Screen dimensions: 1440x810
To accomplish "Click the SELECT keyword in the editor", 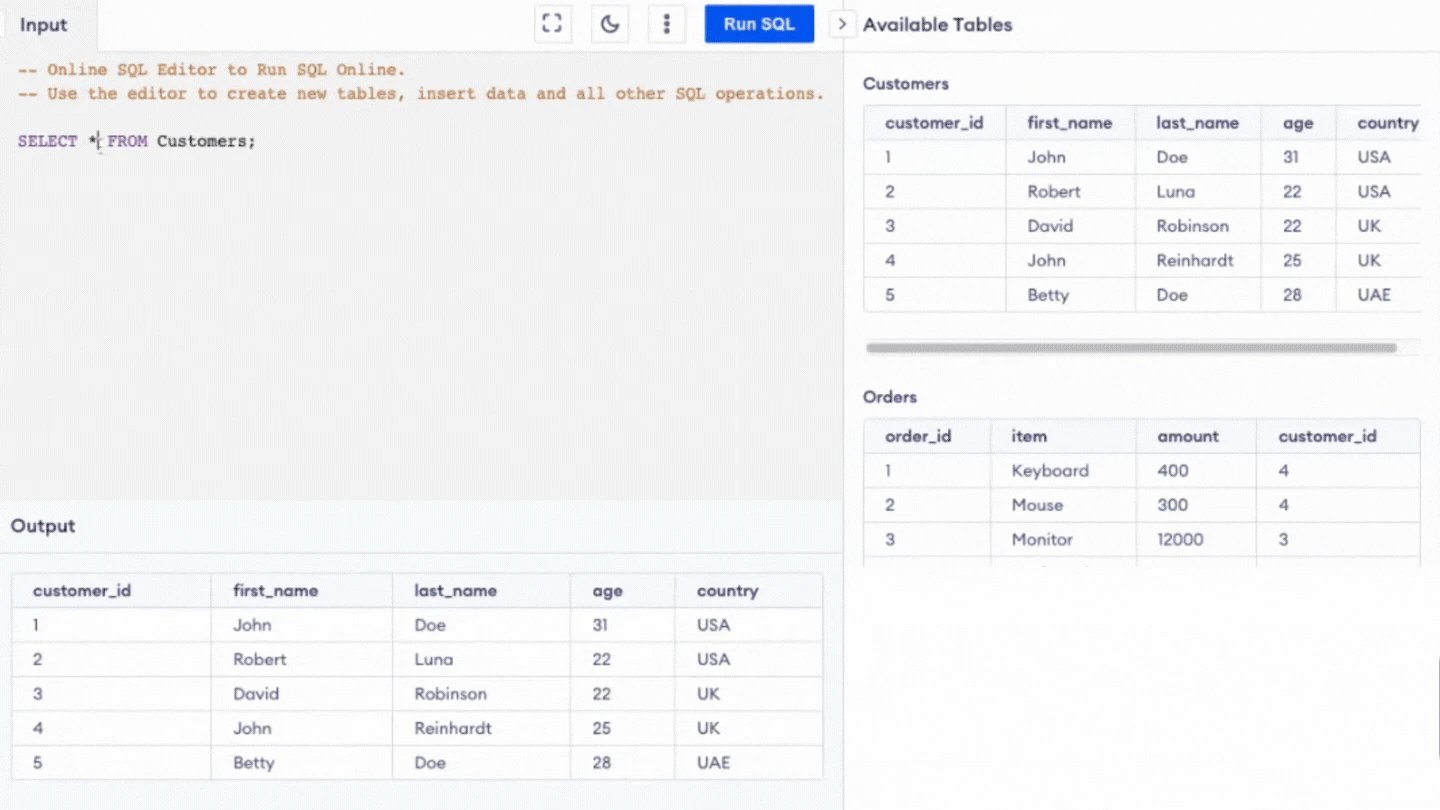I will click(47, 141).
